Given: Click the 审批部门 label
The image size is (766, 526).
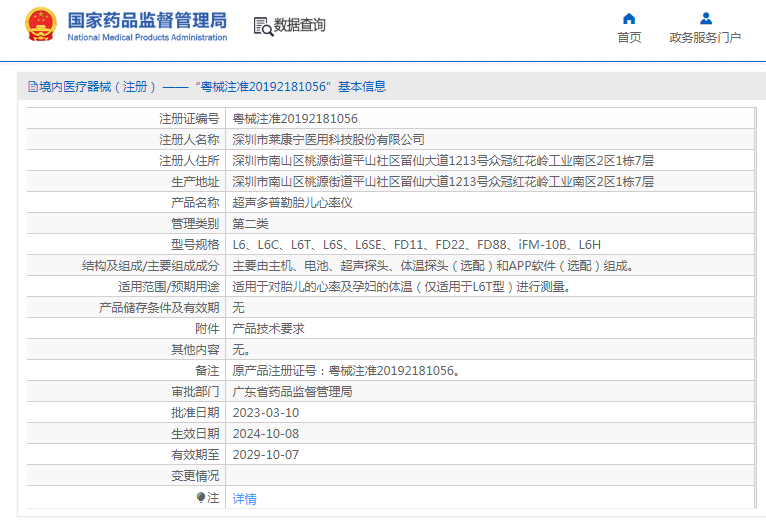Looking at the screenshot, I should point(195,392).
